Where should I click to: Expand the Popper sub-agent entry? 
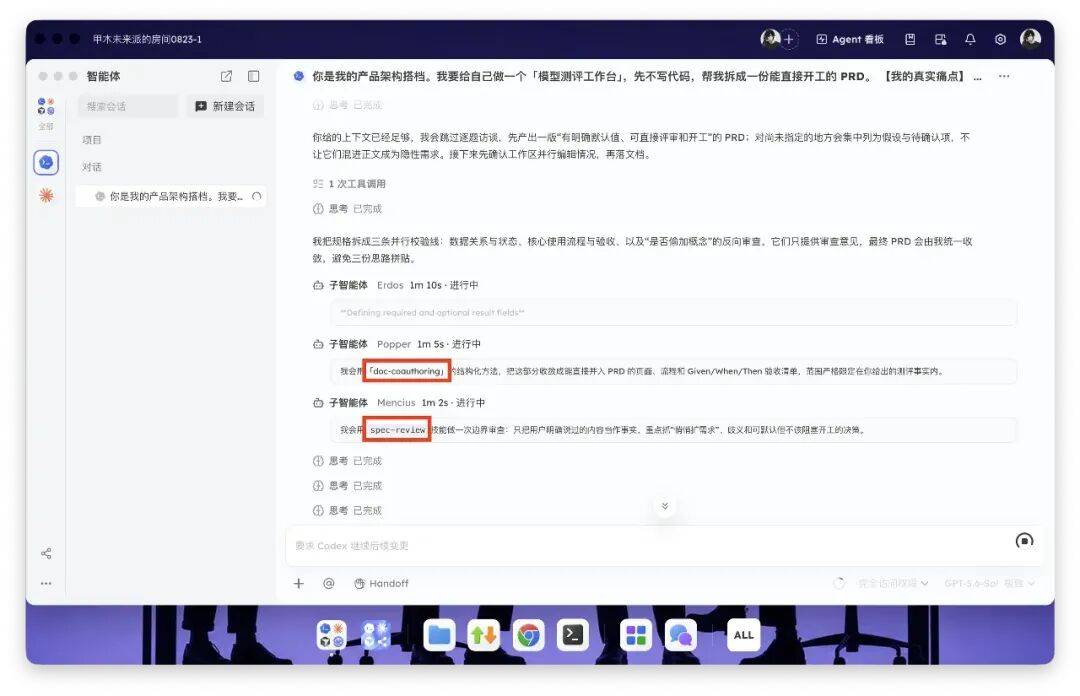click(397, 344)
